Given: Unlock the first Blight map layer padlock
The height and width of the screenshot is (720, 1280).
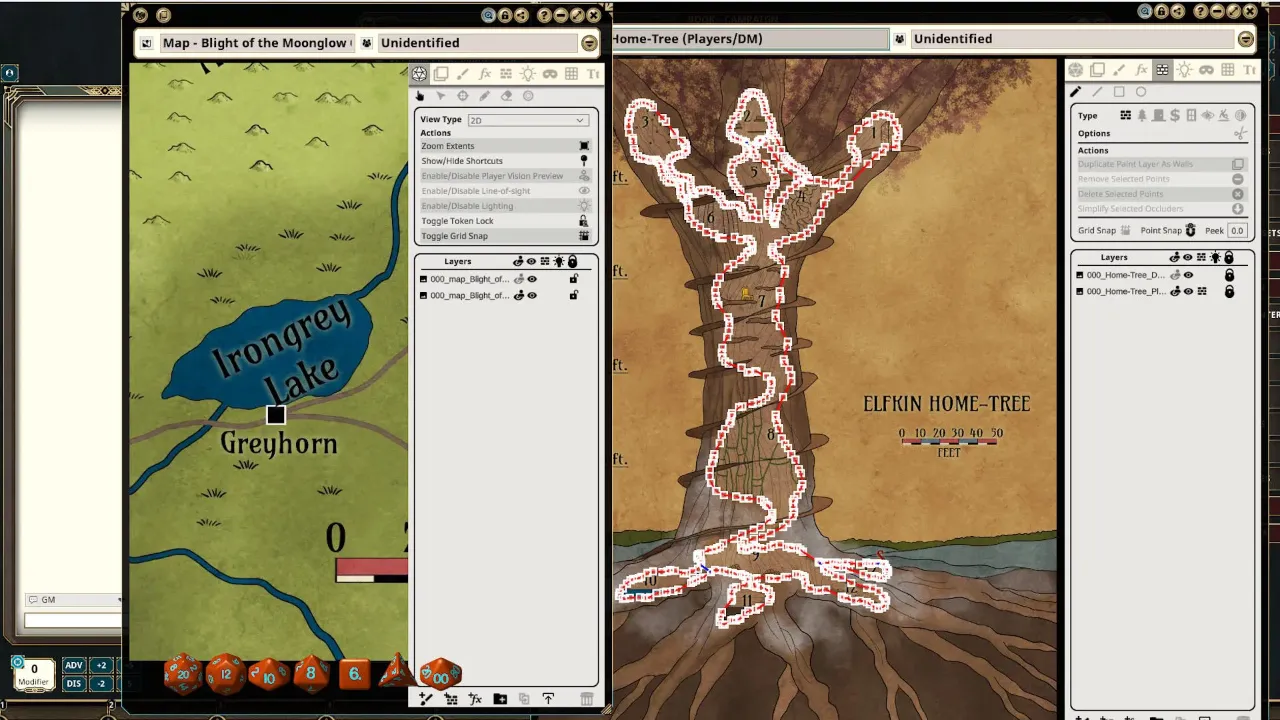Looking at the screenshot, I should [574, 279].
